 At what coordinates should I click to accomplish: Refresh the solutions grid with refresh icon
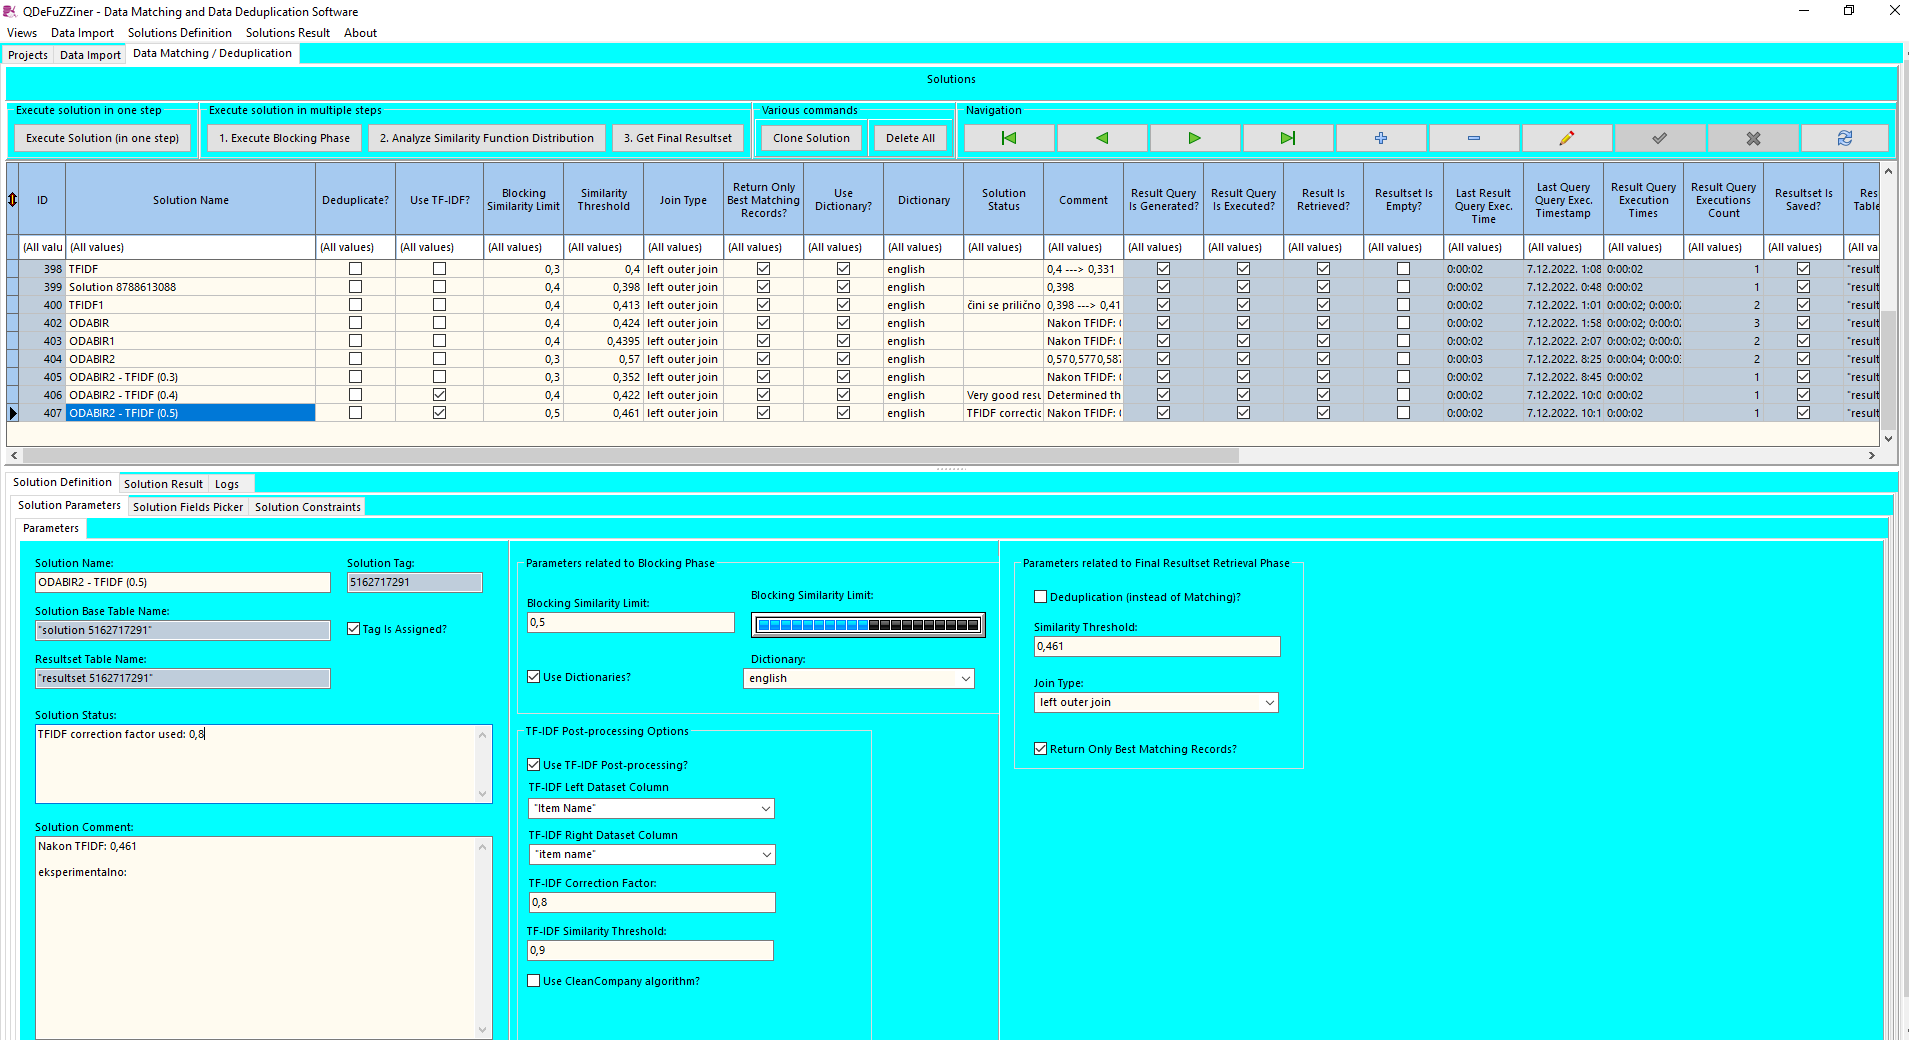pyautogui.click(x=1844, y=137)
